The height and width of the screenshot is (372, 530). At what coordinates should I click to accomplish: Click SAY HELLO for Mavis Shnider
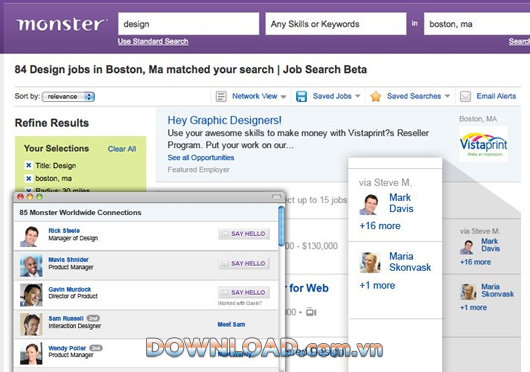point(244,264)
